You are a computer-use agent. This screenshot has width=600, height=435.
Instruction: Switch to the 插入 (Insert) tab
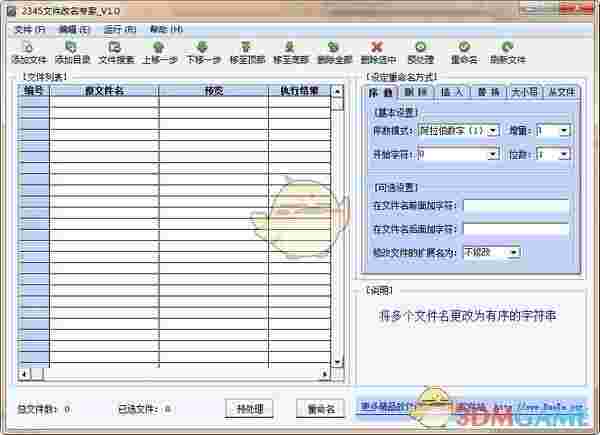point(452,92)
